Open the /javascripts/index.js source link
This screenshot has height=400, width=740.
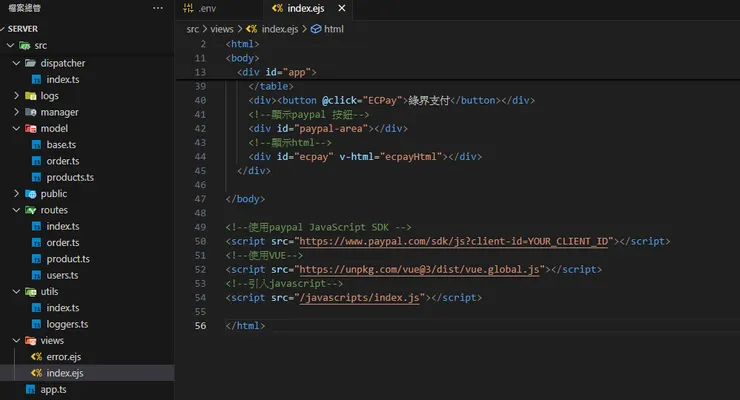[359, 298]
